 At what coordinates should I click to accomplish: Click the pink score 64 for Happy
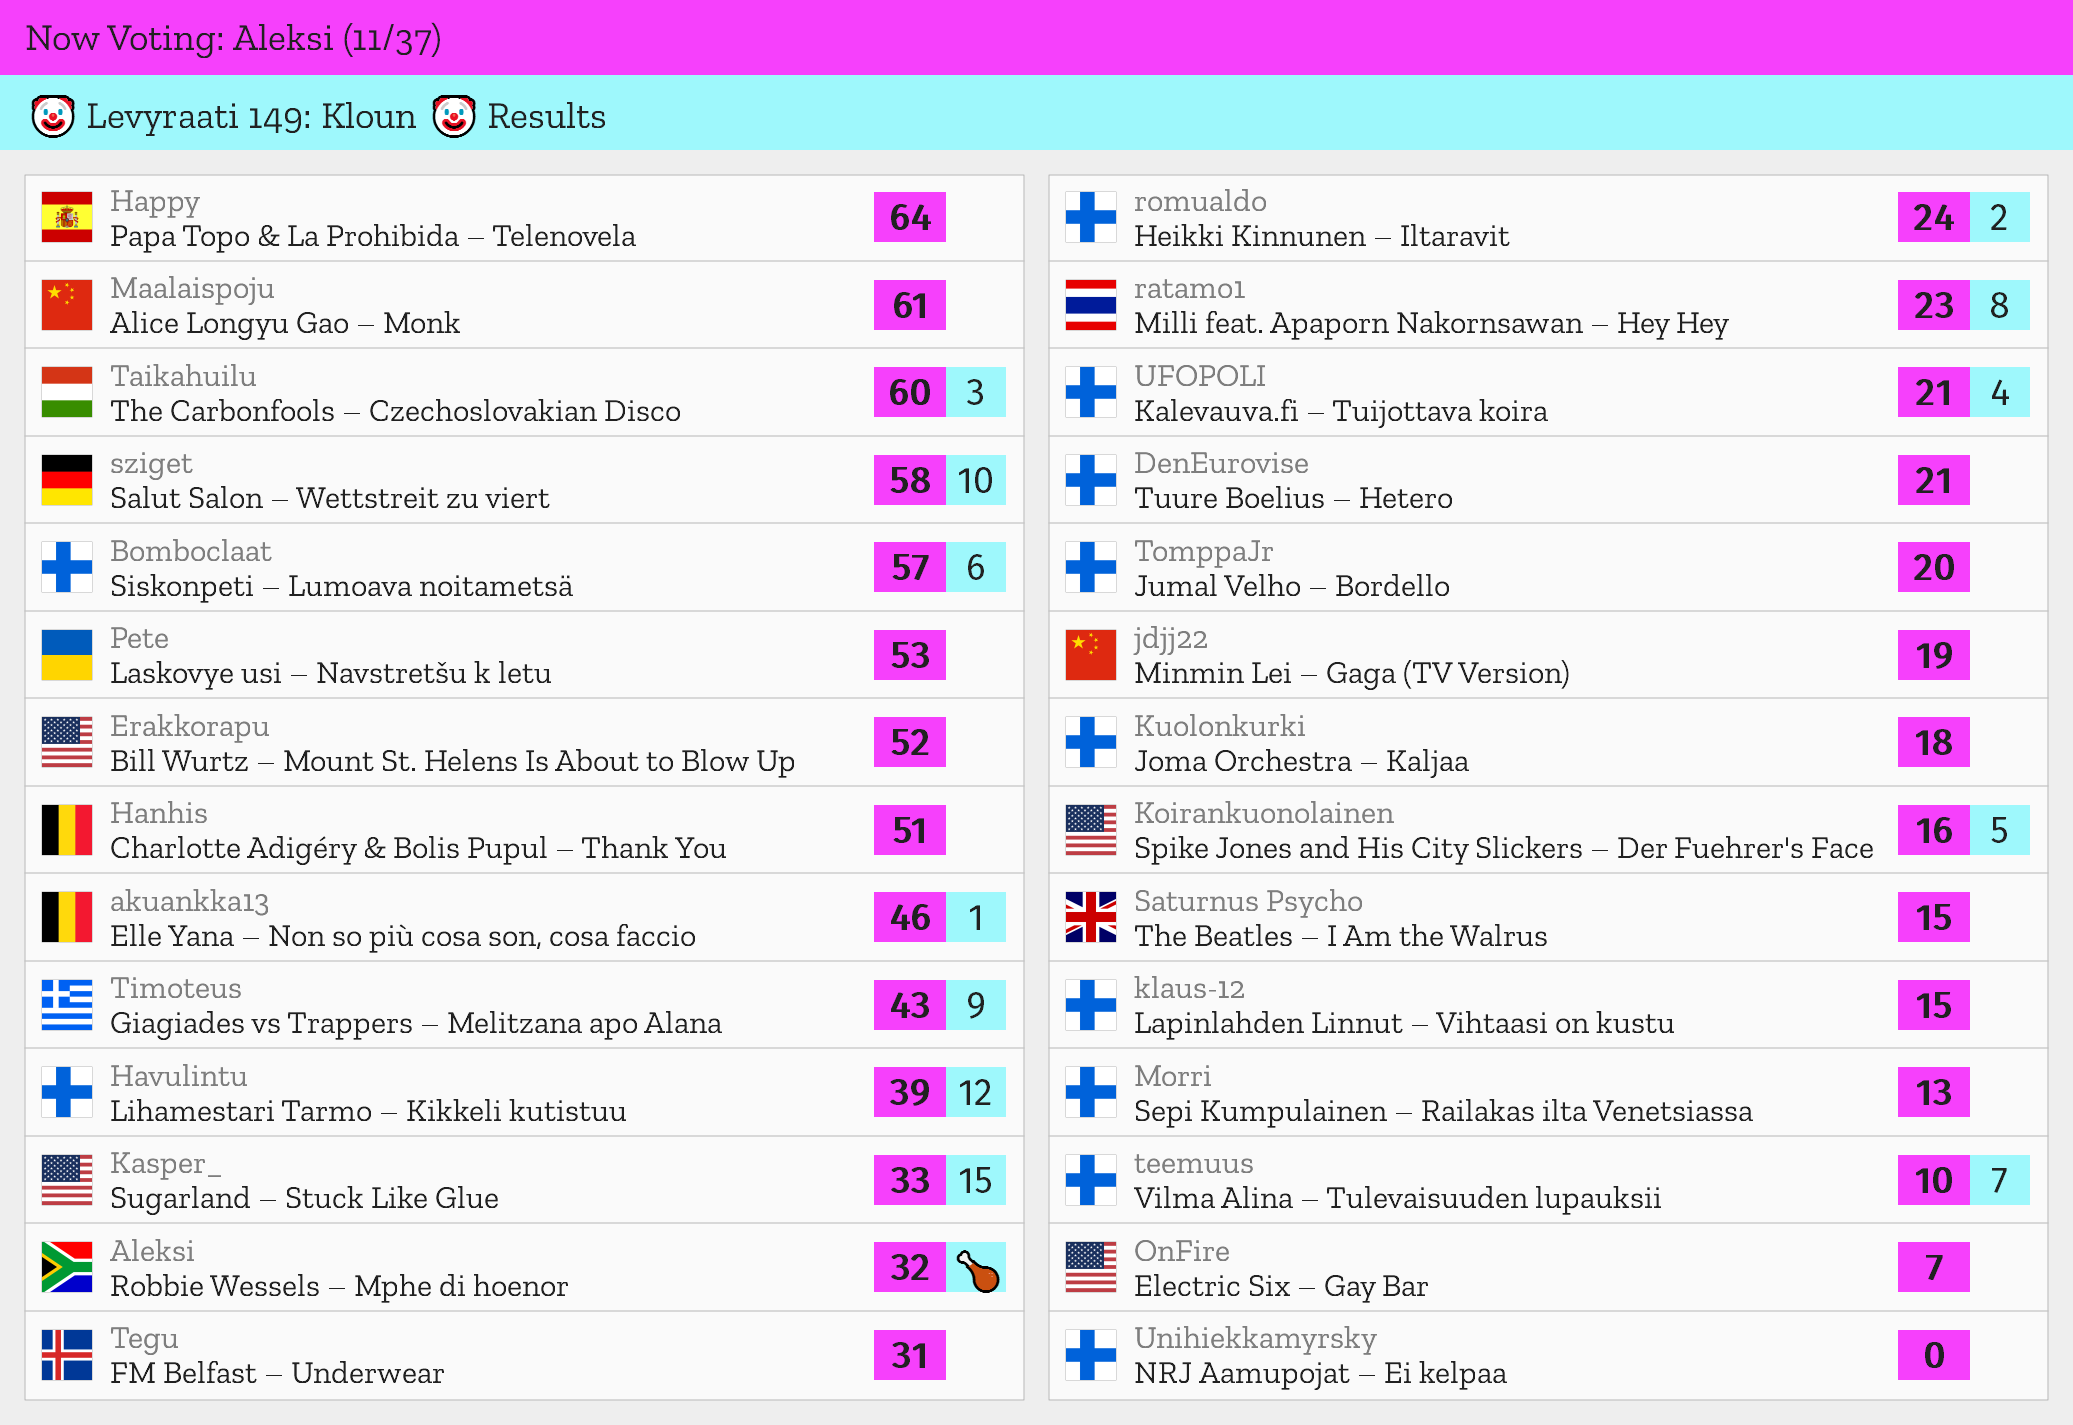pyautogui.click(x=909, y=217)
